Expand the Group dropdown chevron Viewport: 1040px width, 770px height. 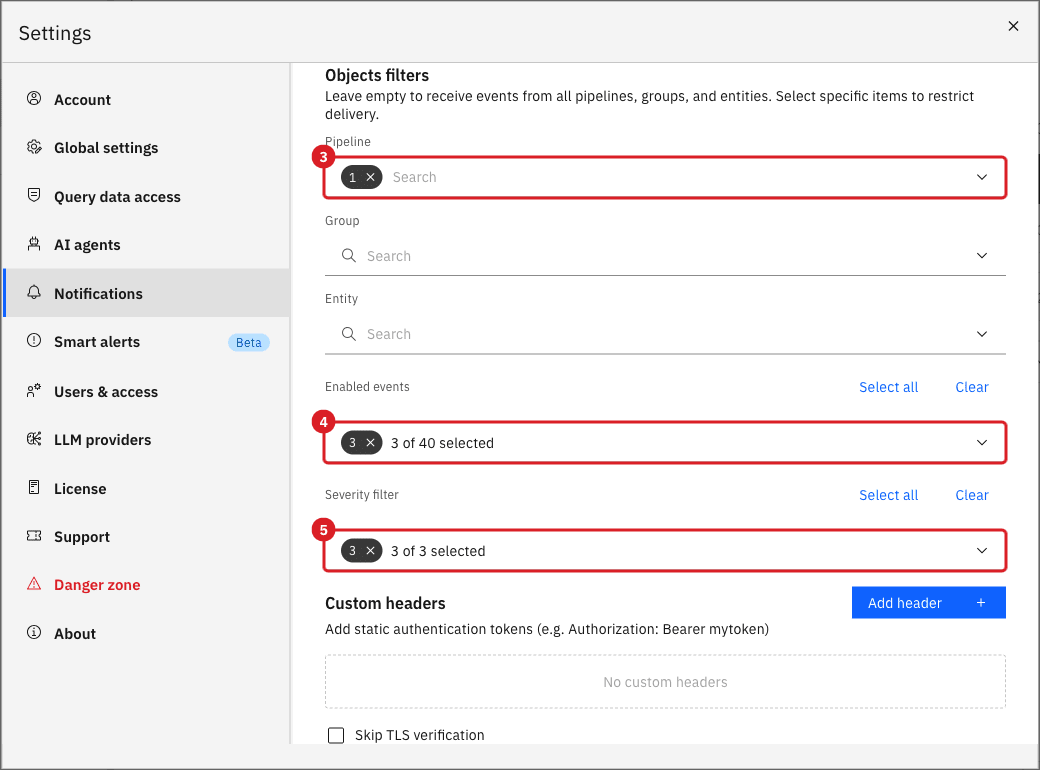pyautogui.click(x=982, y=255)
